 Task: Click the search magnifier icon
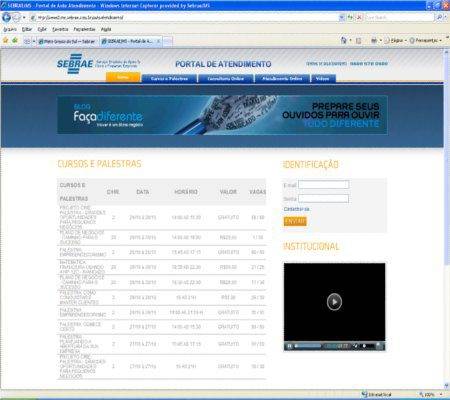pyautogui.click(x=439, y=17)
